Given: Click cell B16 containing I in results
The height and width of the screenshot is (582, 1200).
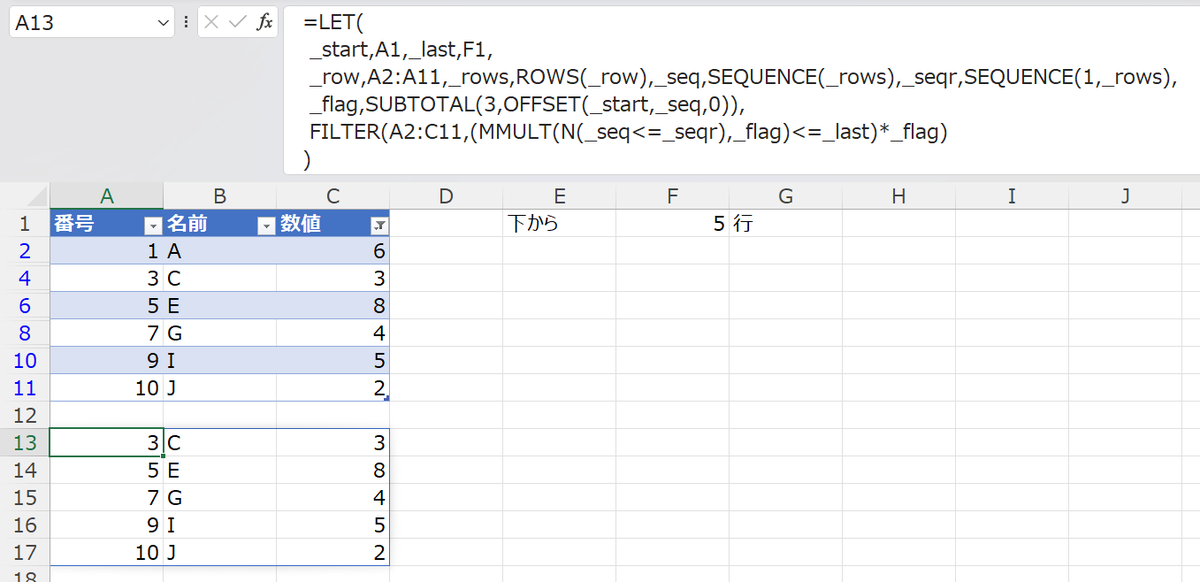Looking at the screenshot, I should click(220, 524).
